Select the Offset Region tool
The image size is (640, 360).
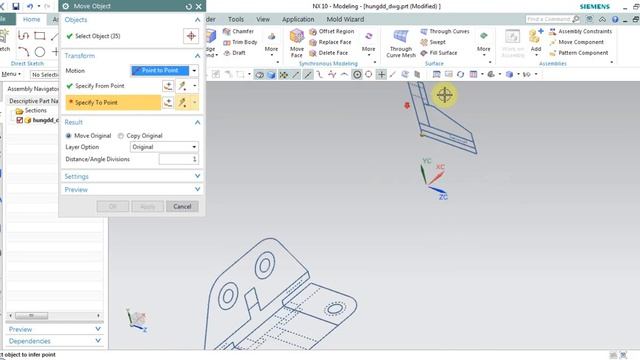pos(331,31)
